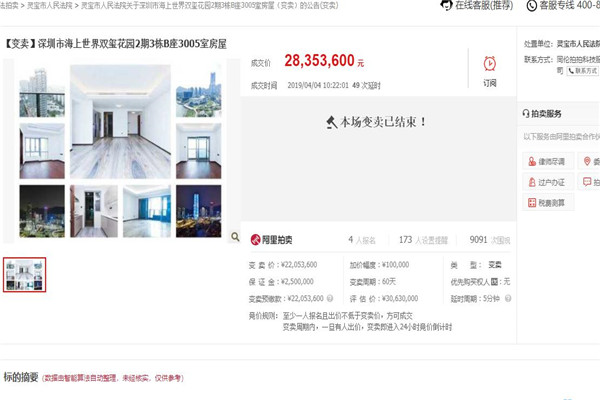The image size is (600, 400).
Task: Click the 联系方式 phone button
Action: pyautogui.click(x=582, y=71)
